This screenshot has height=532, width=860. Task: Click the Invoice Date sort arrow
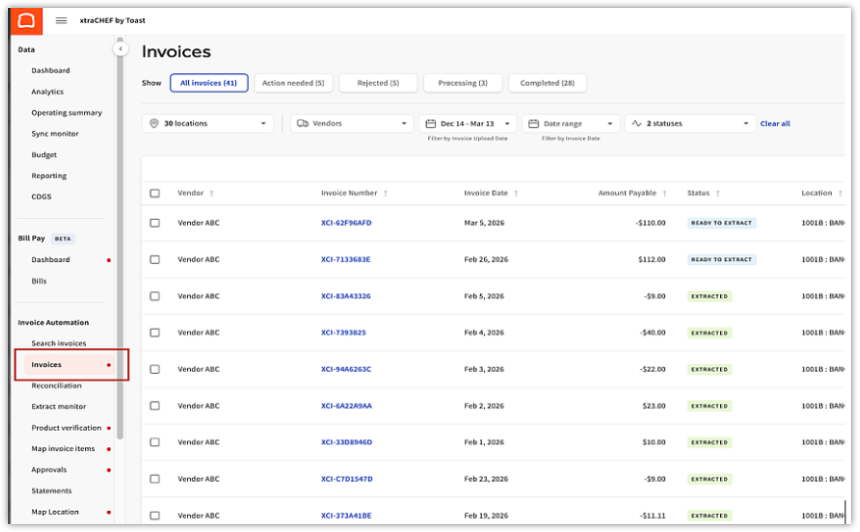coord(516,193)
